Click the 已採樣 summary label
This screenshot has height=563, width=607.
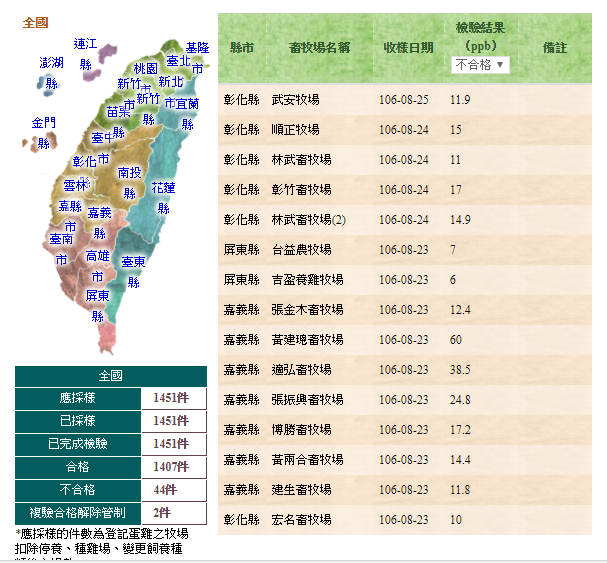[77, 421]
